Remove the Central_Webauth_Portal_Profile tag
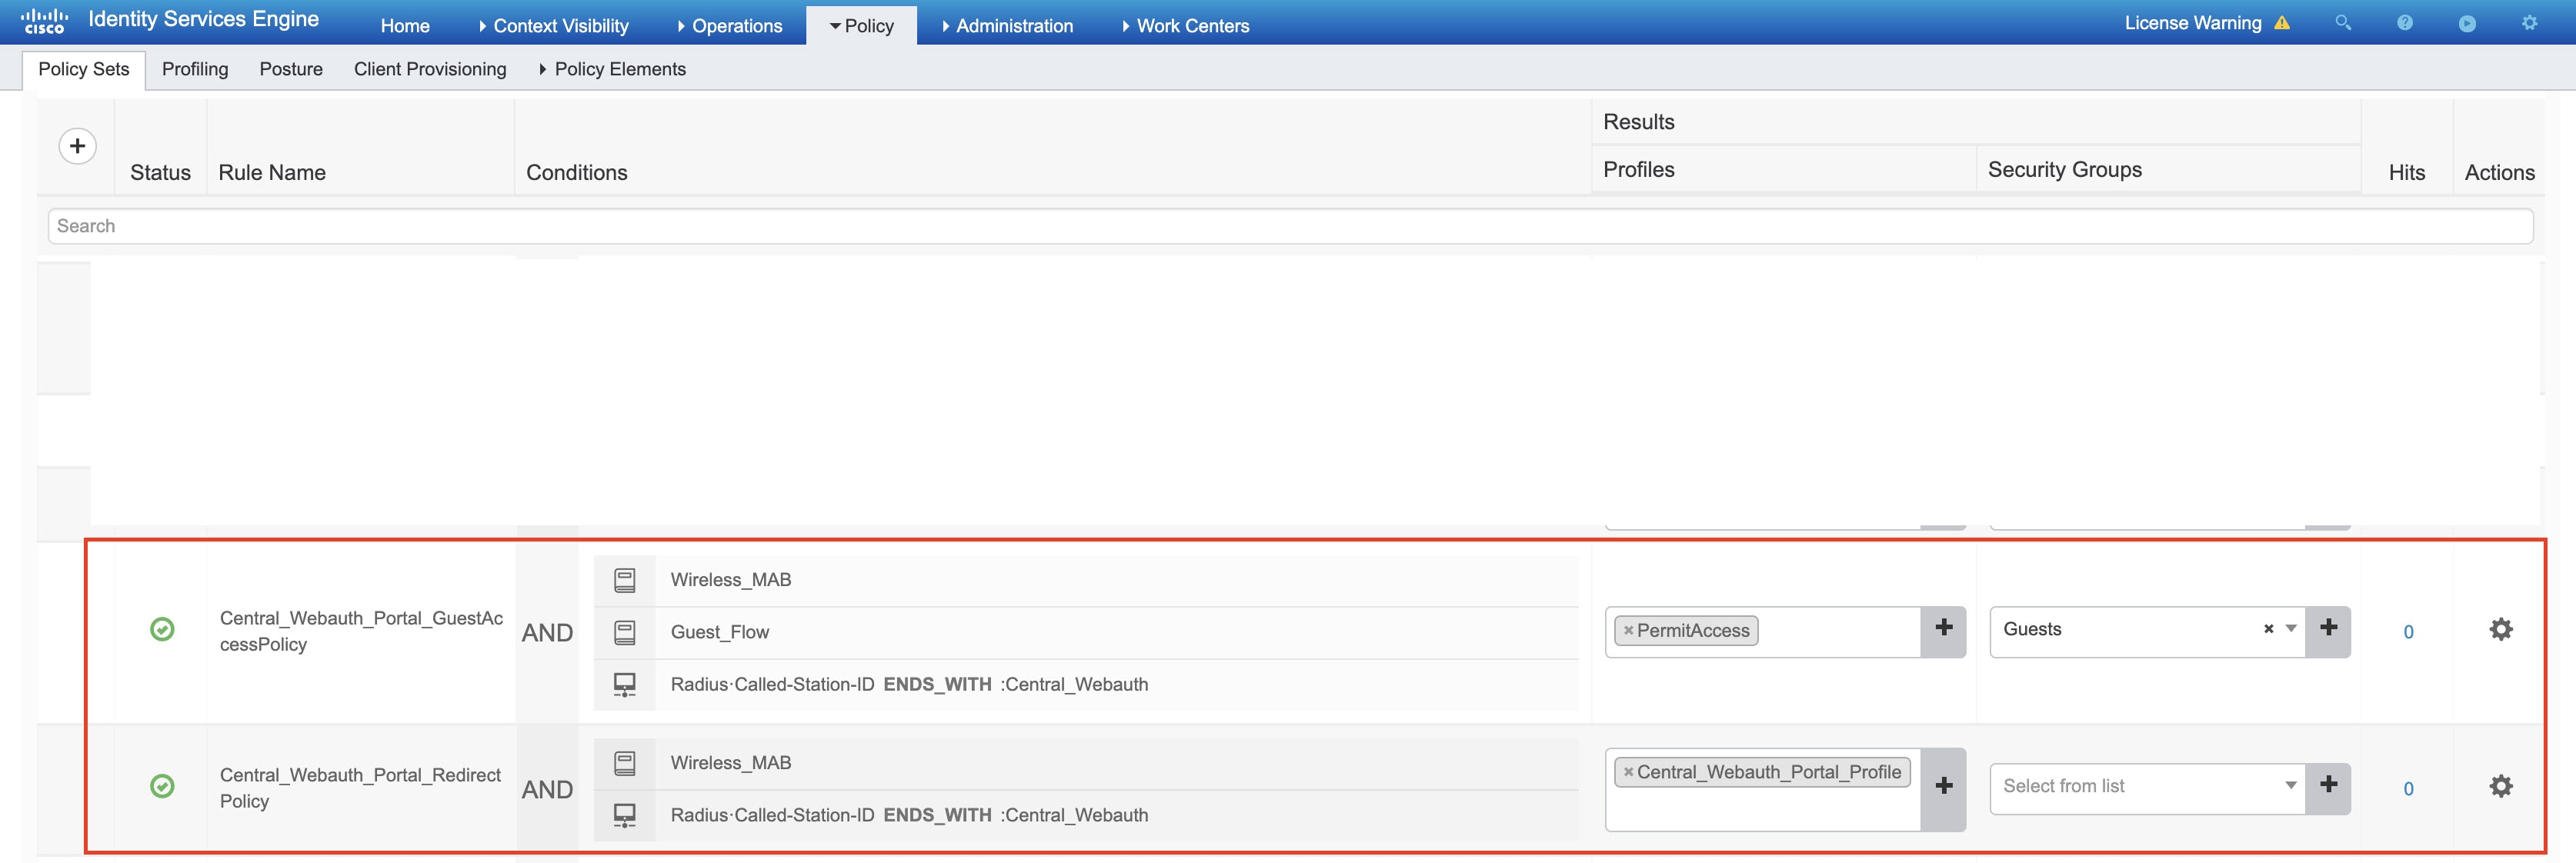 point(1628,772)
